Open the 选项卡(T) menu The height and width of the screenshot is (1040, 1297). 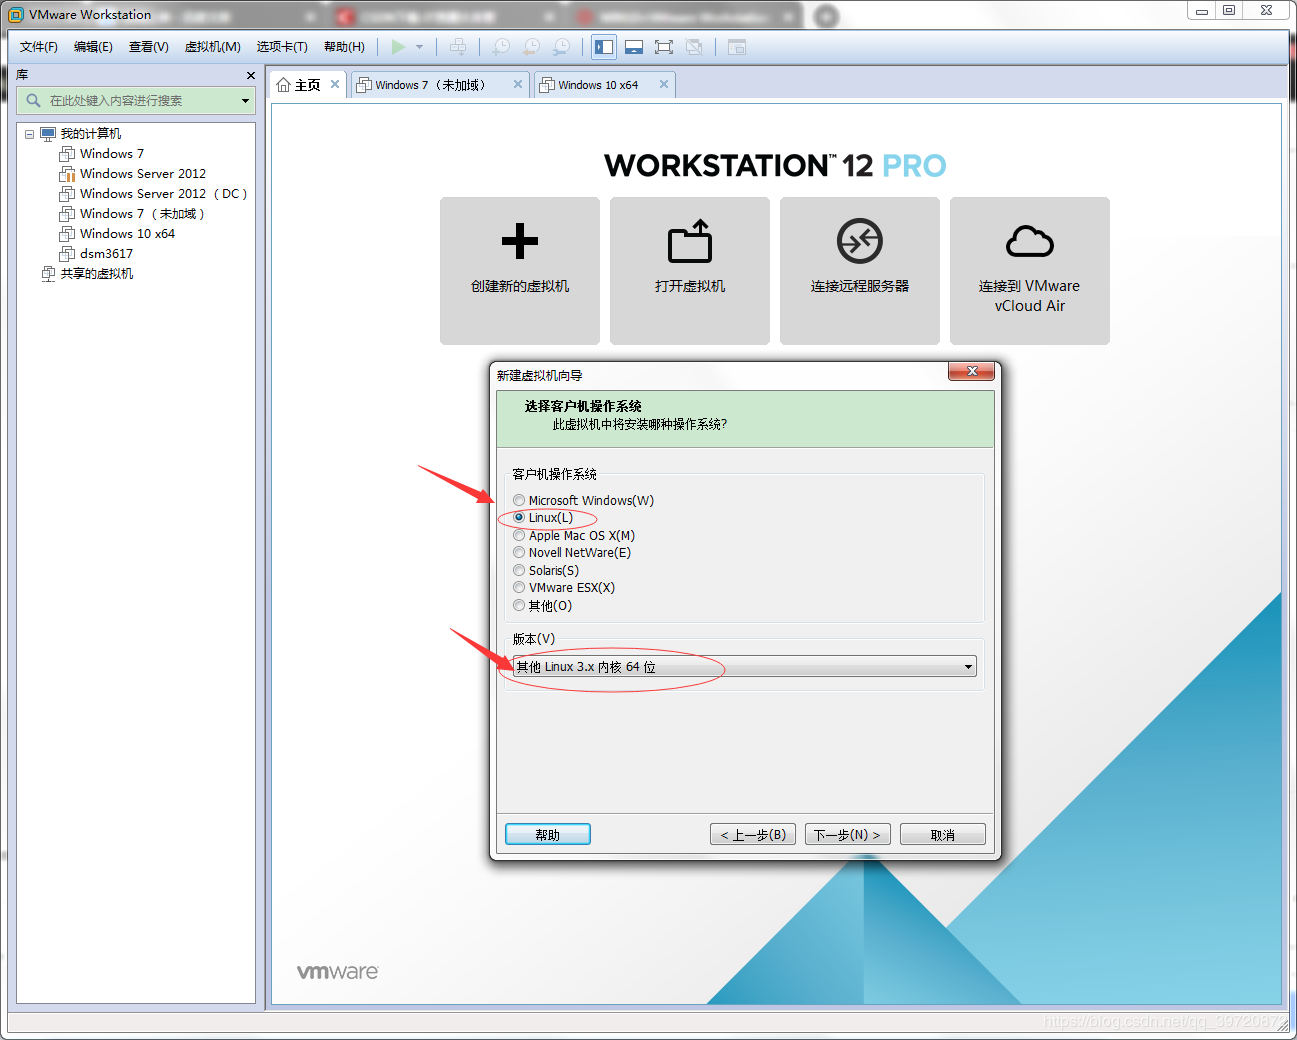pos(282,47)
